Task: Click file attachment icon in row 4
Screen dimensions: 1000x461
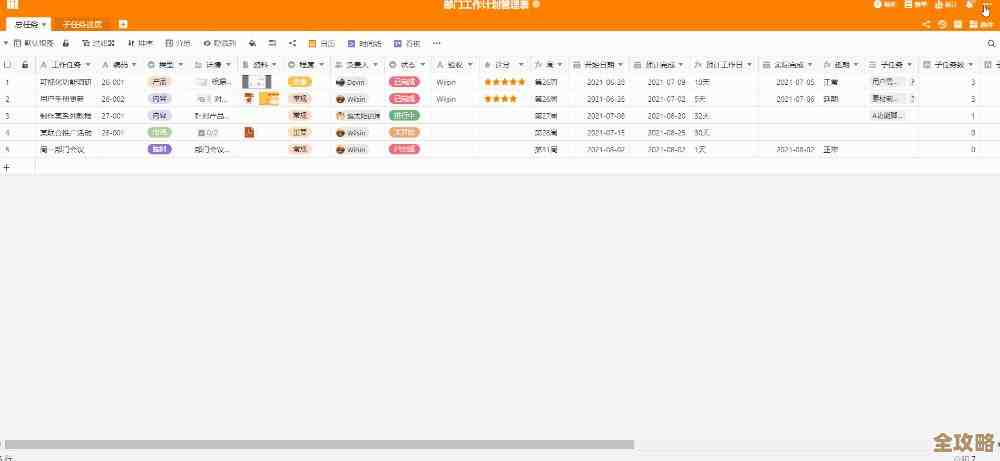Action: click(x=249, y=132)
